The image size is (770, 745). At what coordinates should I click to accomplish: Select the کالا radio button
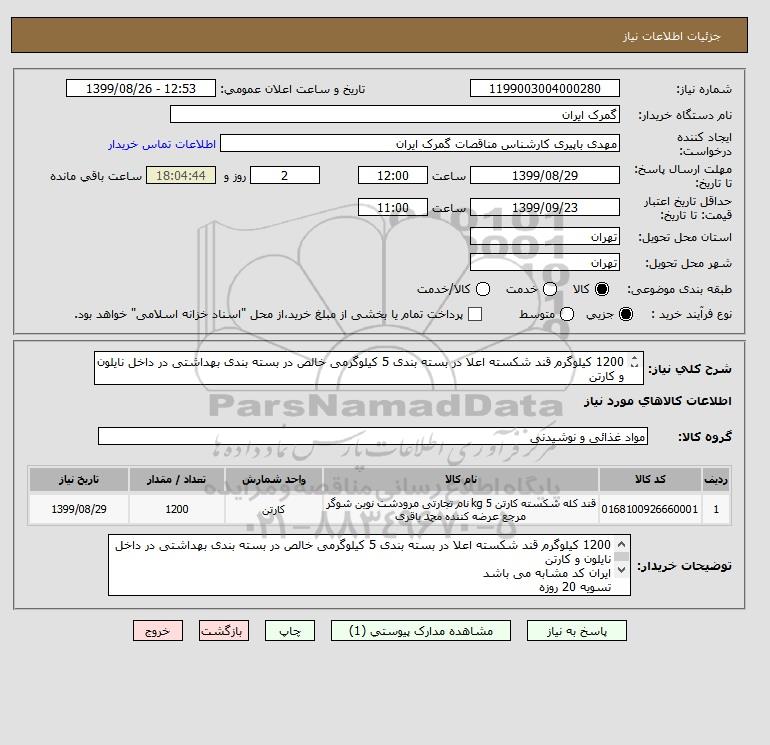(602, 289)
